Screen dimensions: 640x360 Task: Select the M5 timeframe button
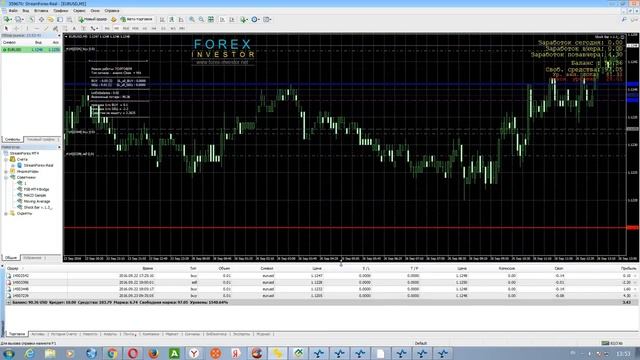(x=116, y=28)
